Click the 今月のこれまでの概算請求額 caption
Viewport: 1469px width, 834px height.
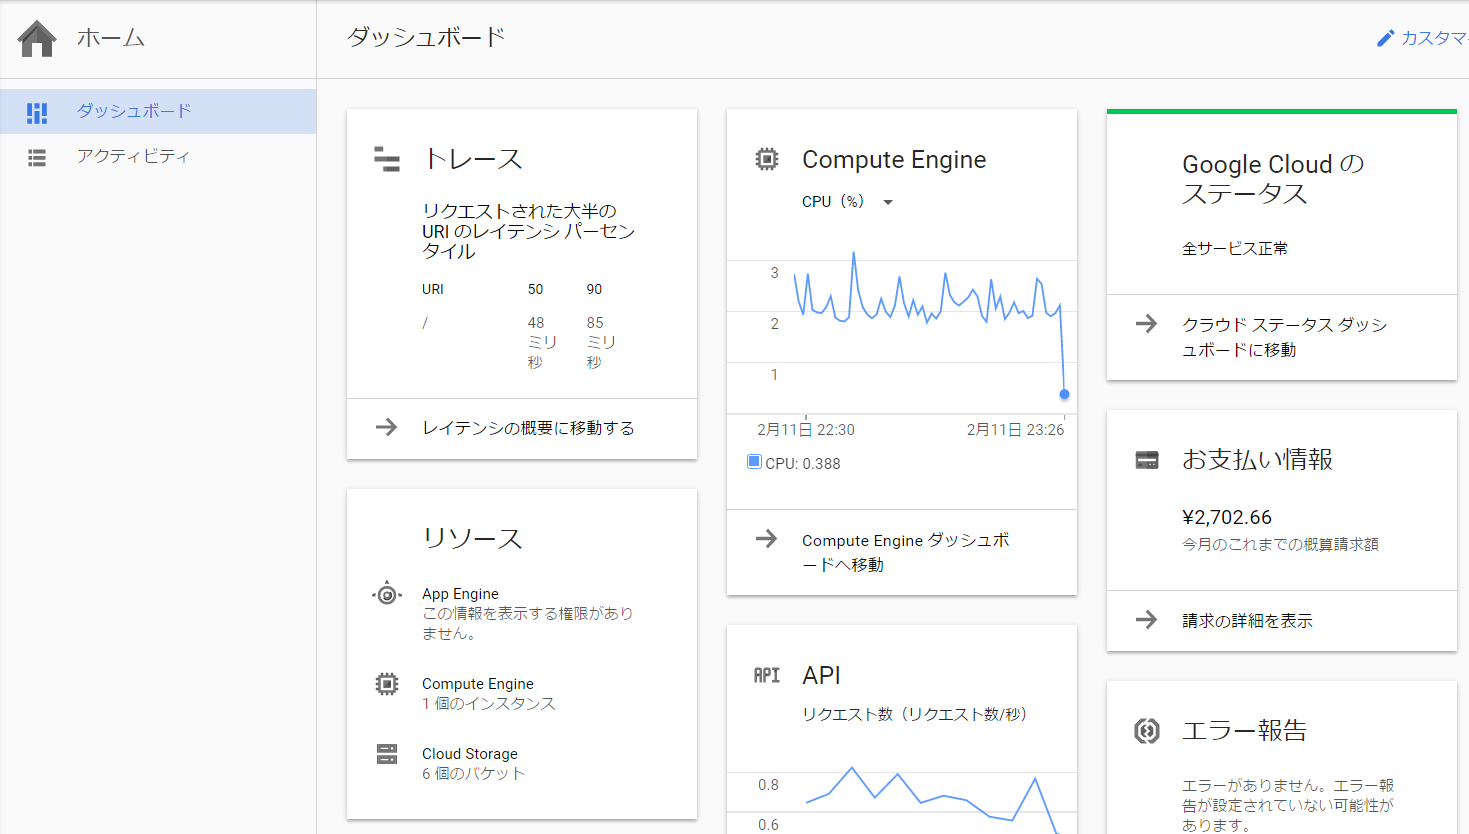1280,545
